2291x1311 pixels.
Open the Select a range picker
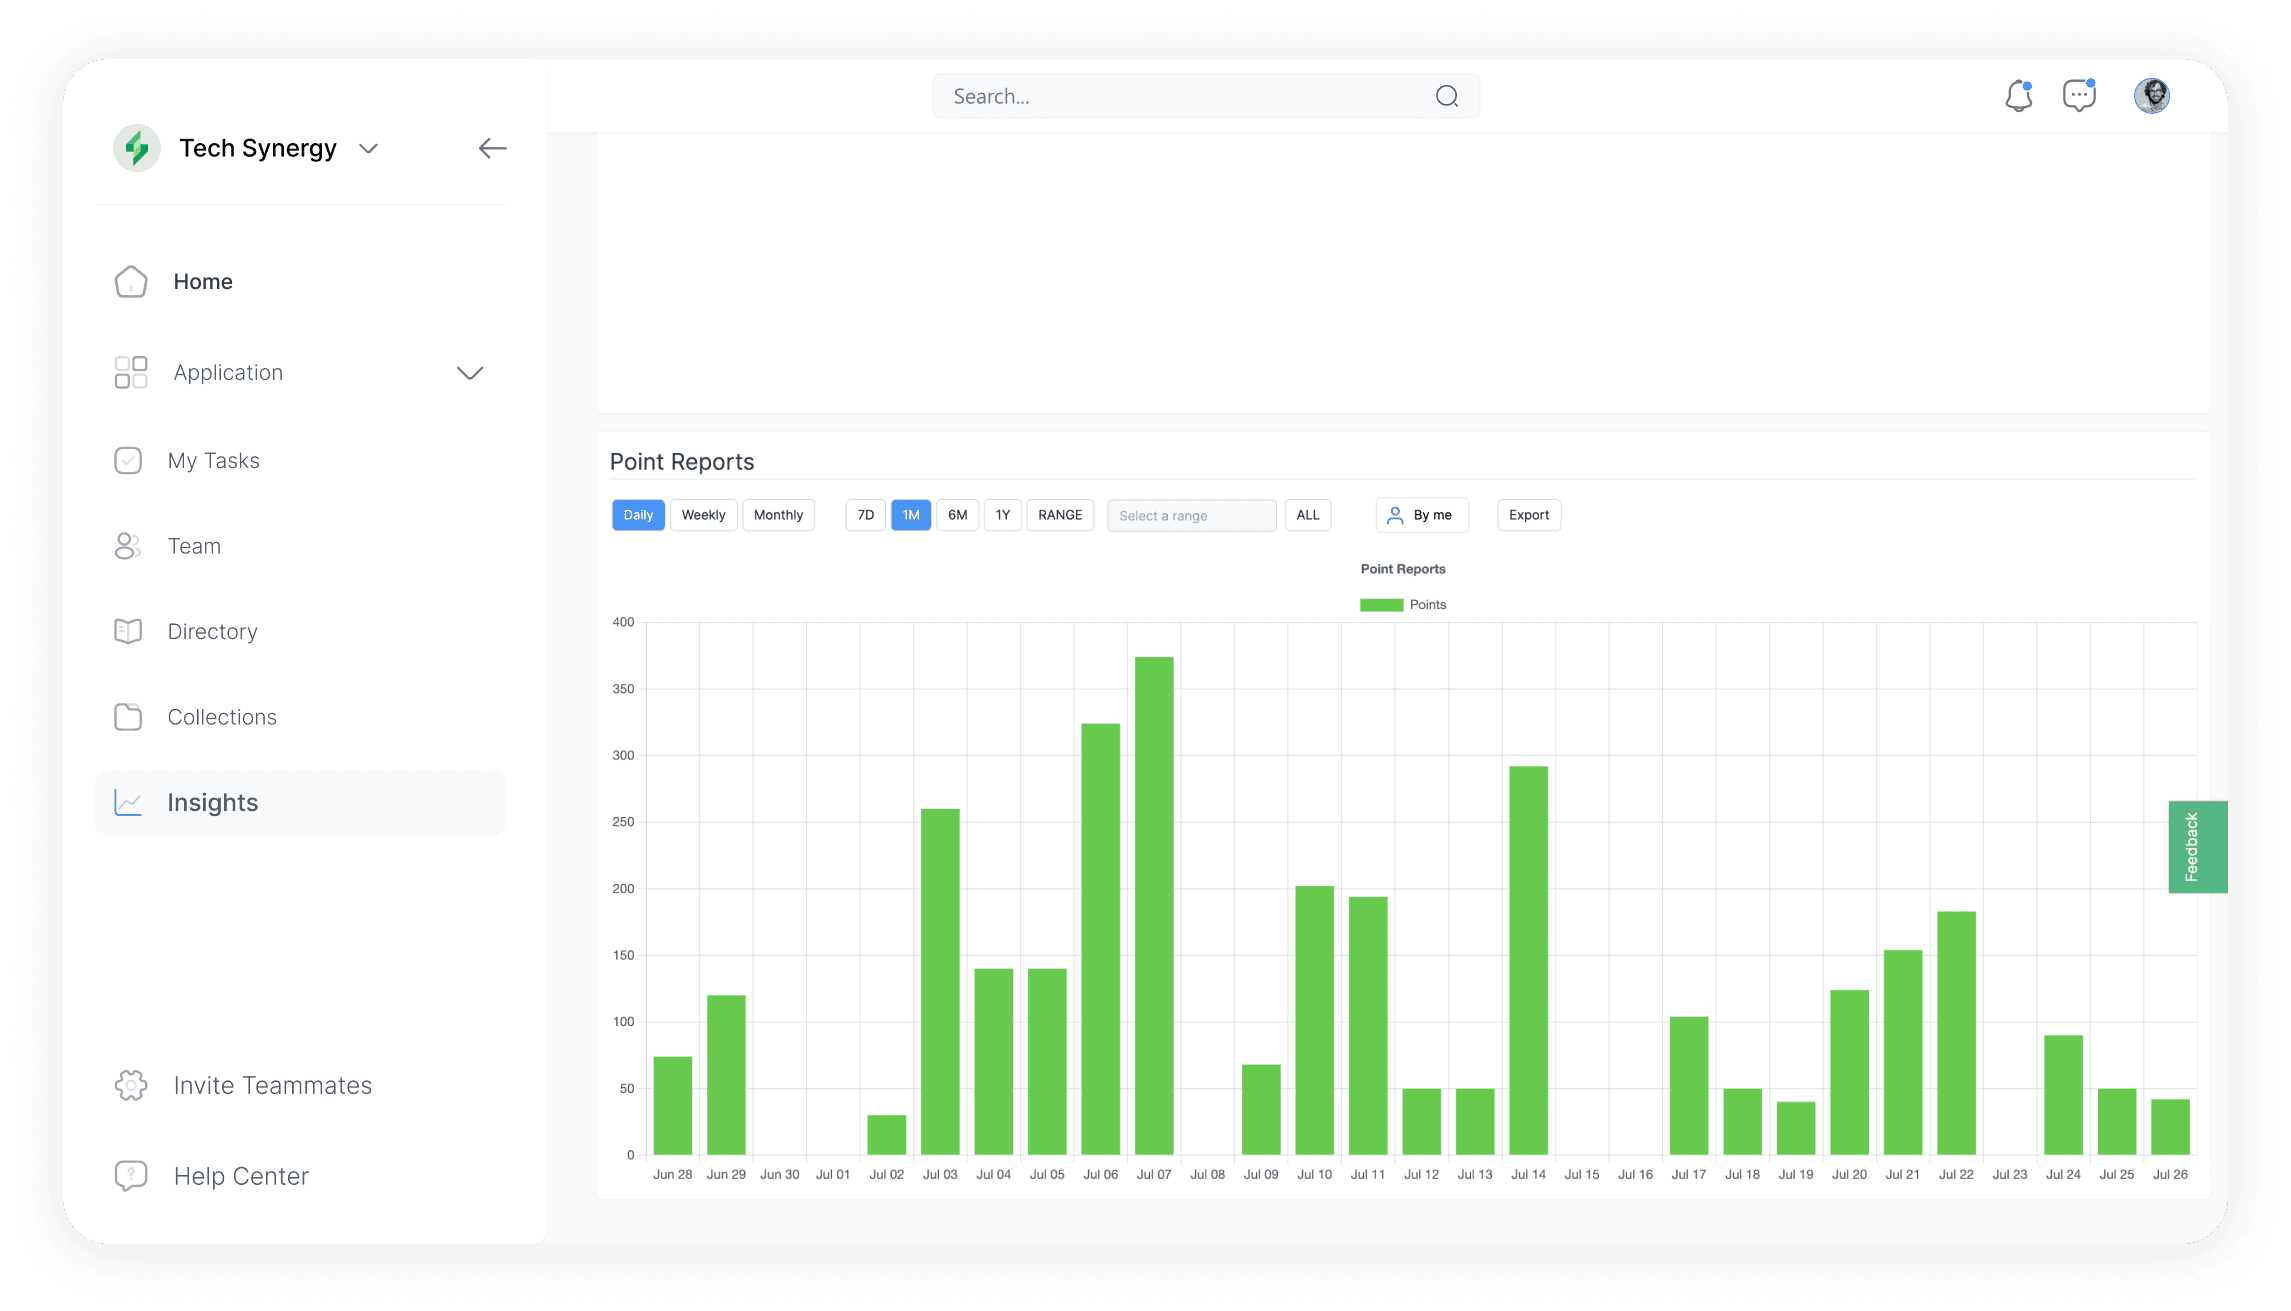coord(1190,516)
